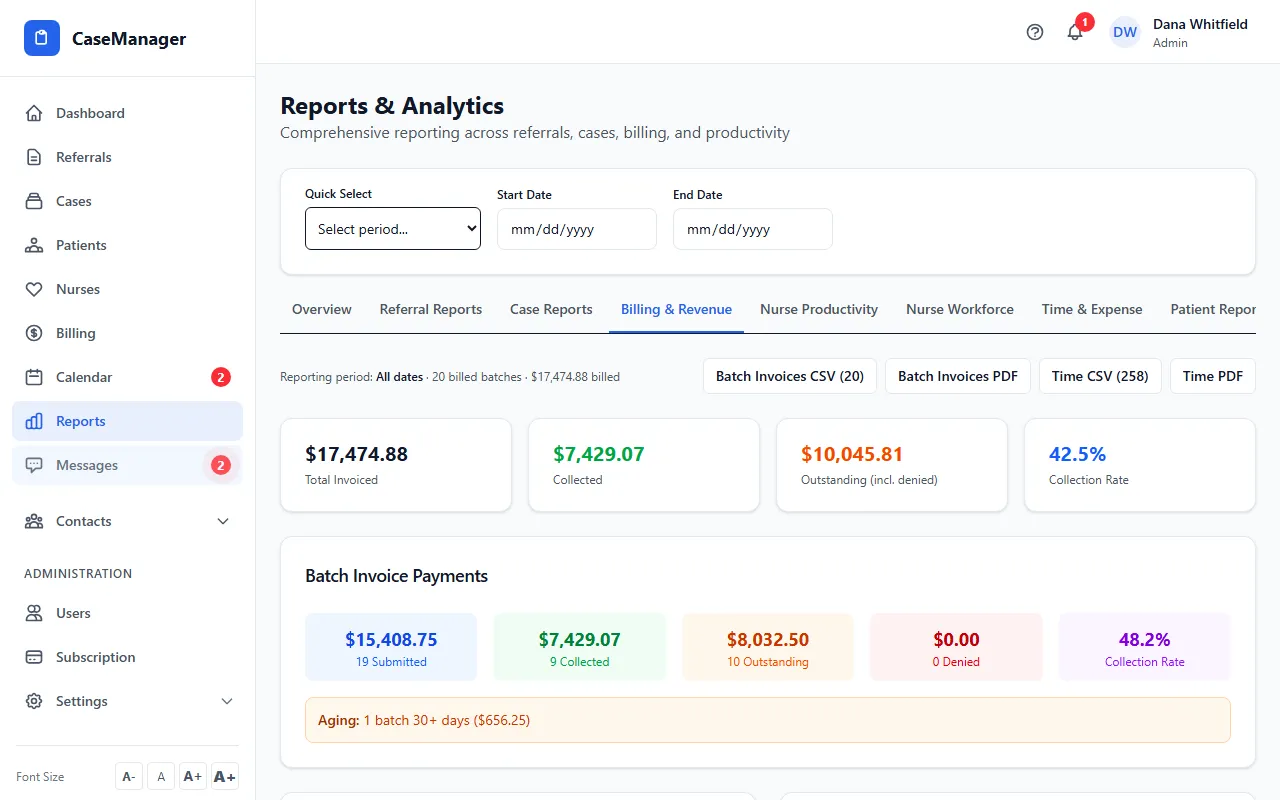1280x800 pixels.
Task: Click the Dashboard home icon
Action: (x=34, y=113)
